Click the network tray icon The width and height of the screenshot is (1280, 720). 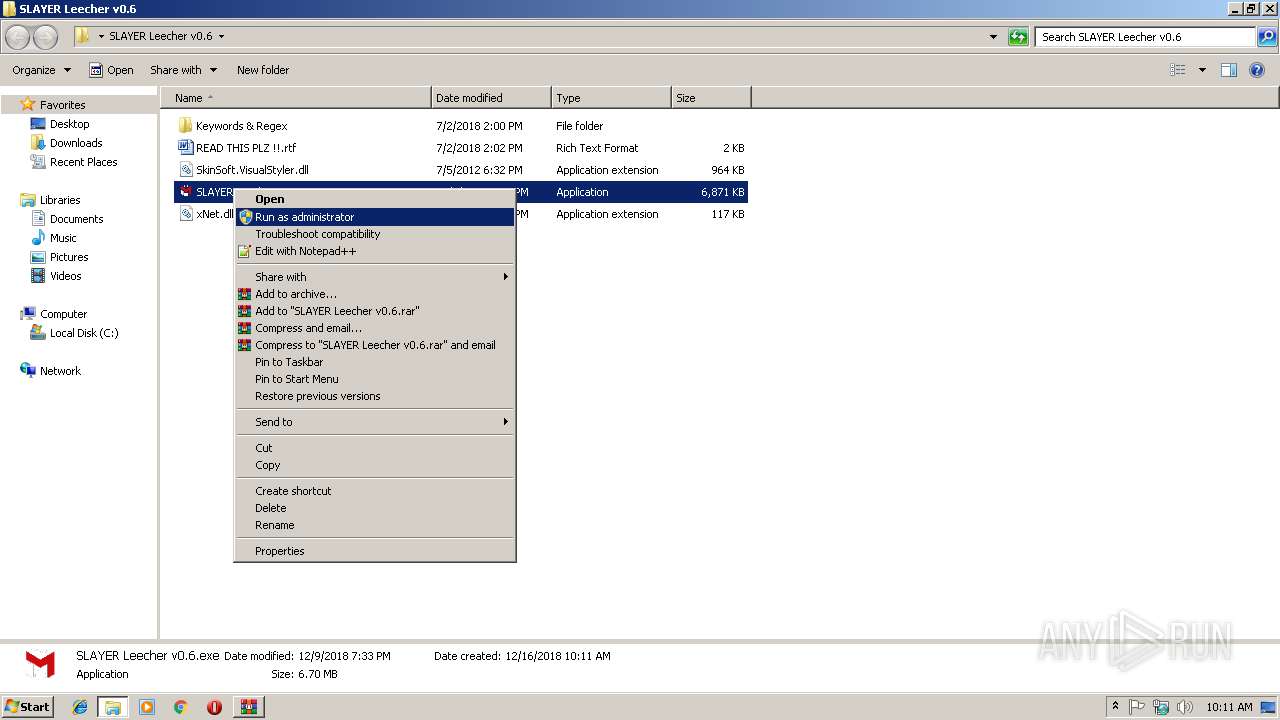pyautogui.click(x=1161, y=707)
